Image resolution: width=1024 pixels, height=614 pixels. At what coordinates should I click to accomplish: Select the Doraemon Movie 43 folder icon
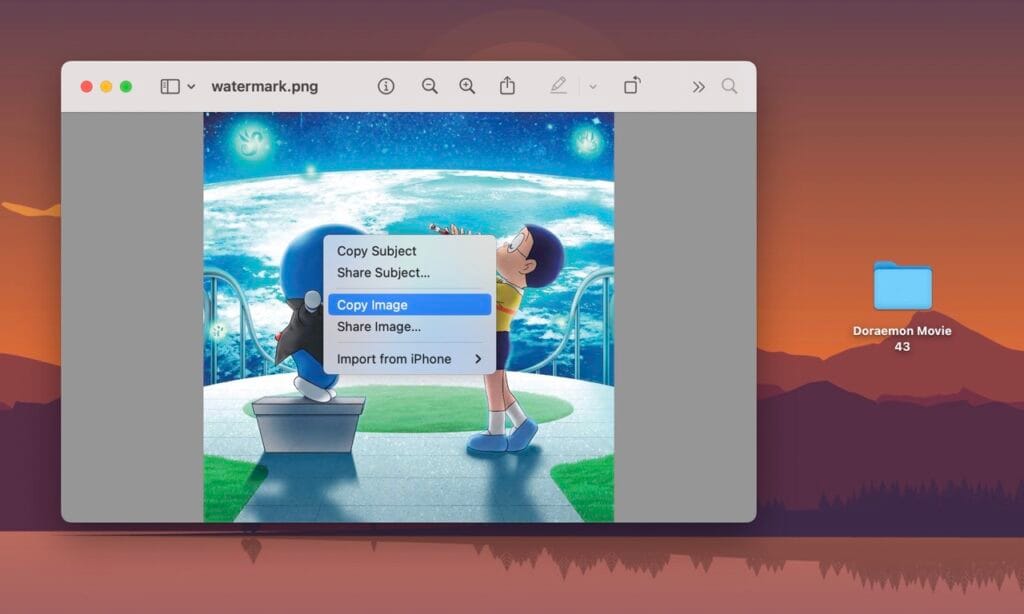(903, 285)
